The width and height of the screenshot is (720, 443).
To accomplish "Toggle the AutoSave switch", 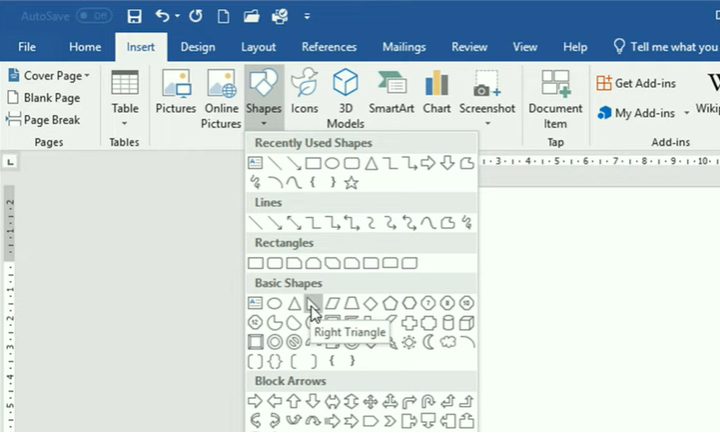I will (x=94, y=16).
